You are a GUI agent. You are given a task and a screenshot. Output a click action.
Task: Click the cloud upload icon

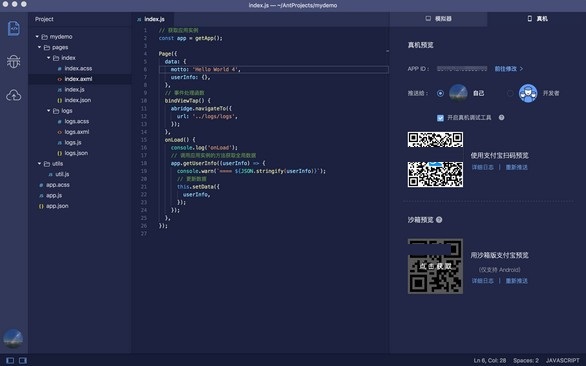(x=13, y=95)
